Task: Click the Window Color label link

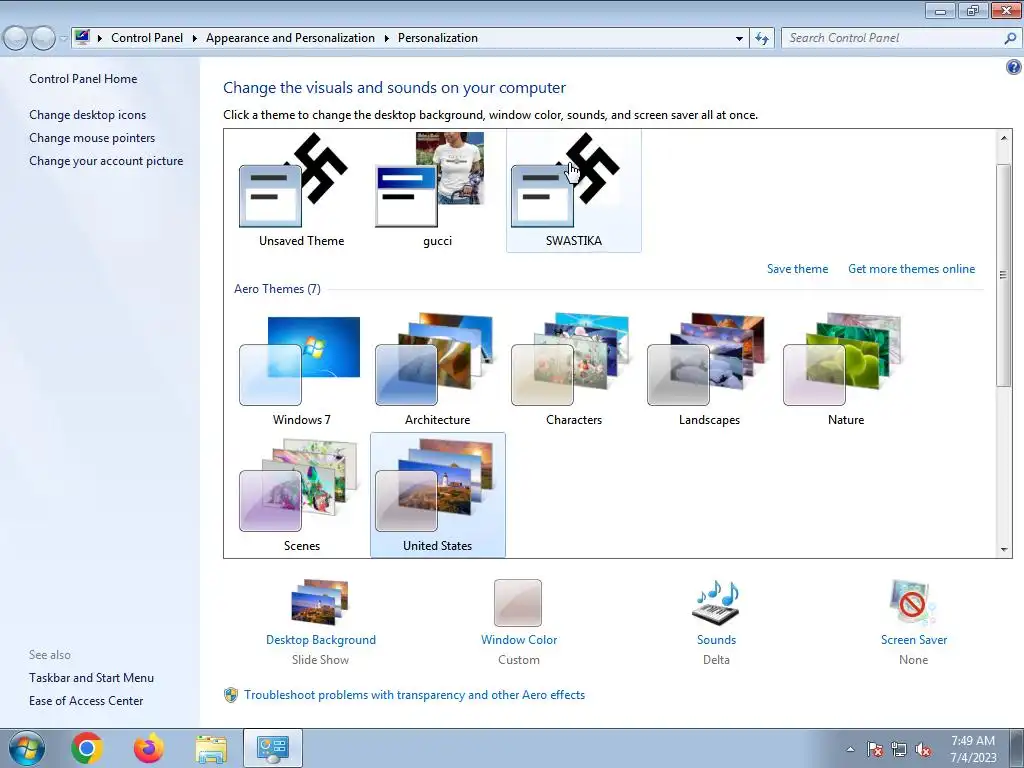Action: [x=519, y=640]
